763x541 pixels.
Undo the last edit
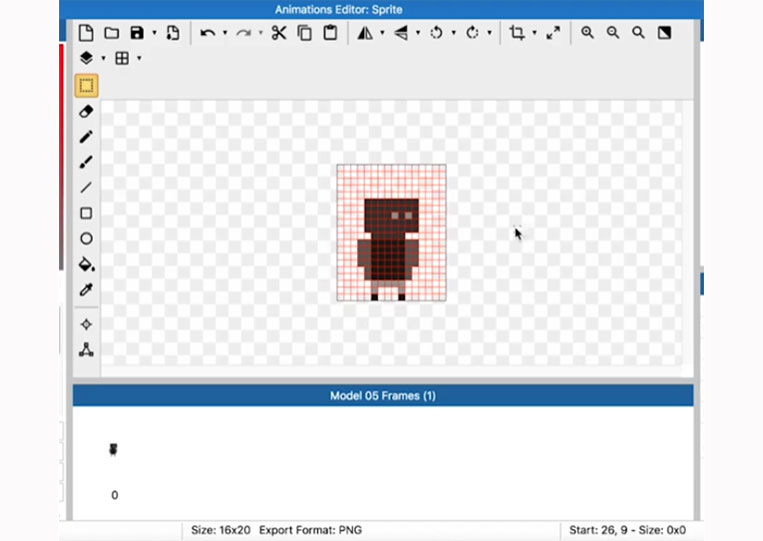[x=208, y=33]
